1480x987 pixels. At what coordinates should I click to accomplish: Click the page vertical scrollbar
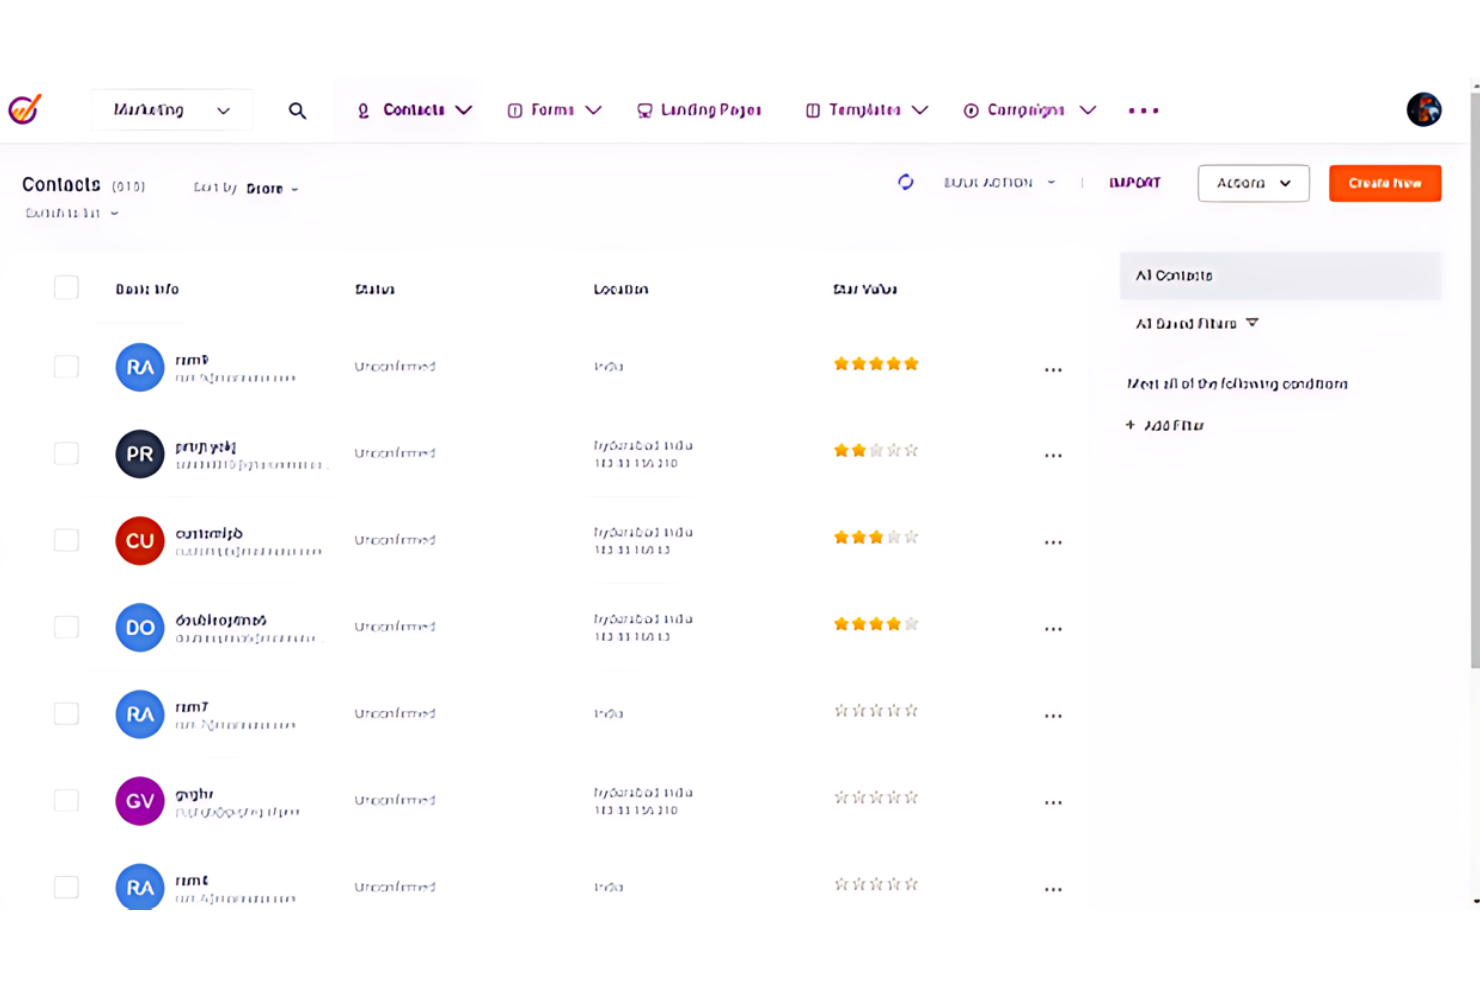point(1475,380)
